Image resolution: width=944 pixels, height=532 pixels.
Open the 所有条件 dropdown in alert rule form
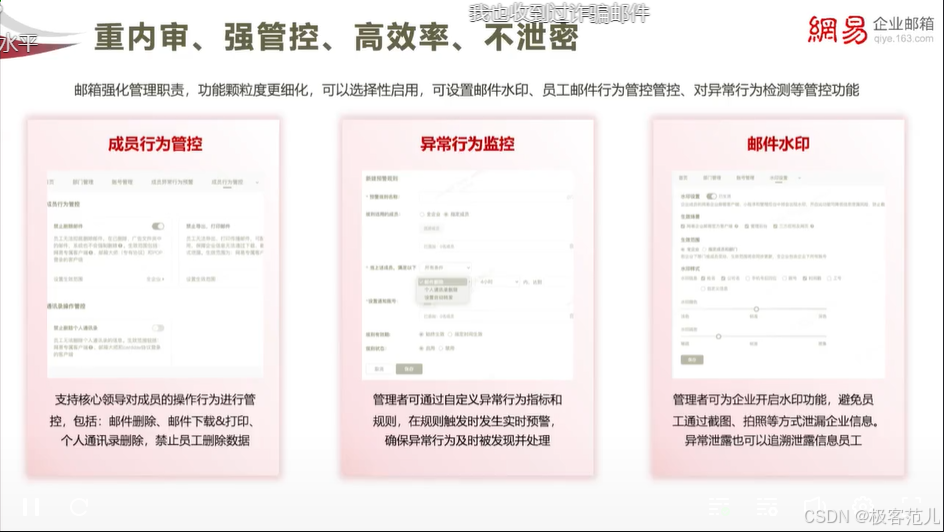pyautogui.click(x=446, y=267)
